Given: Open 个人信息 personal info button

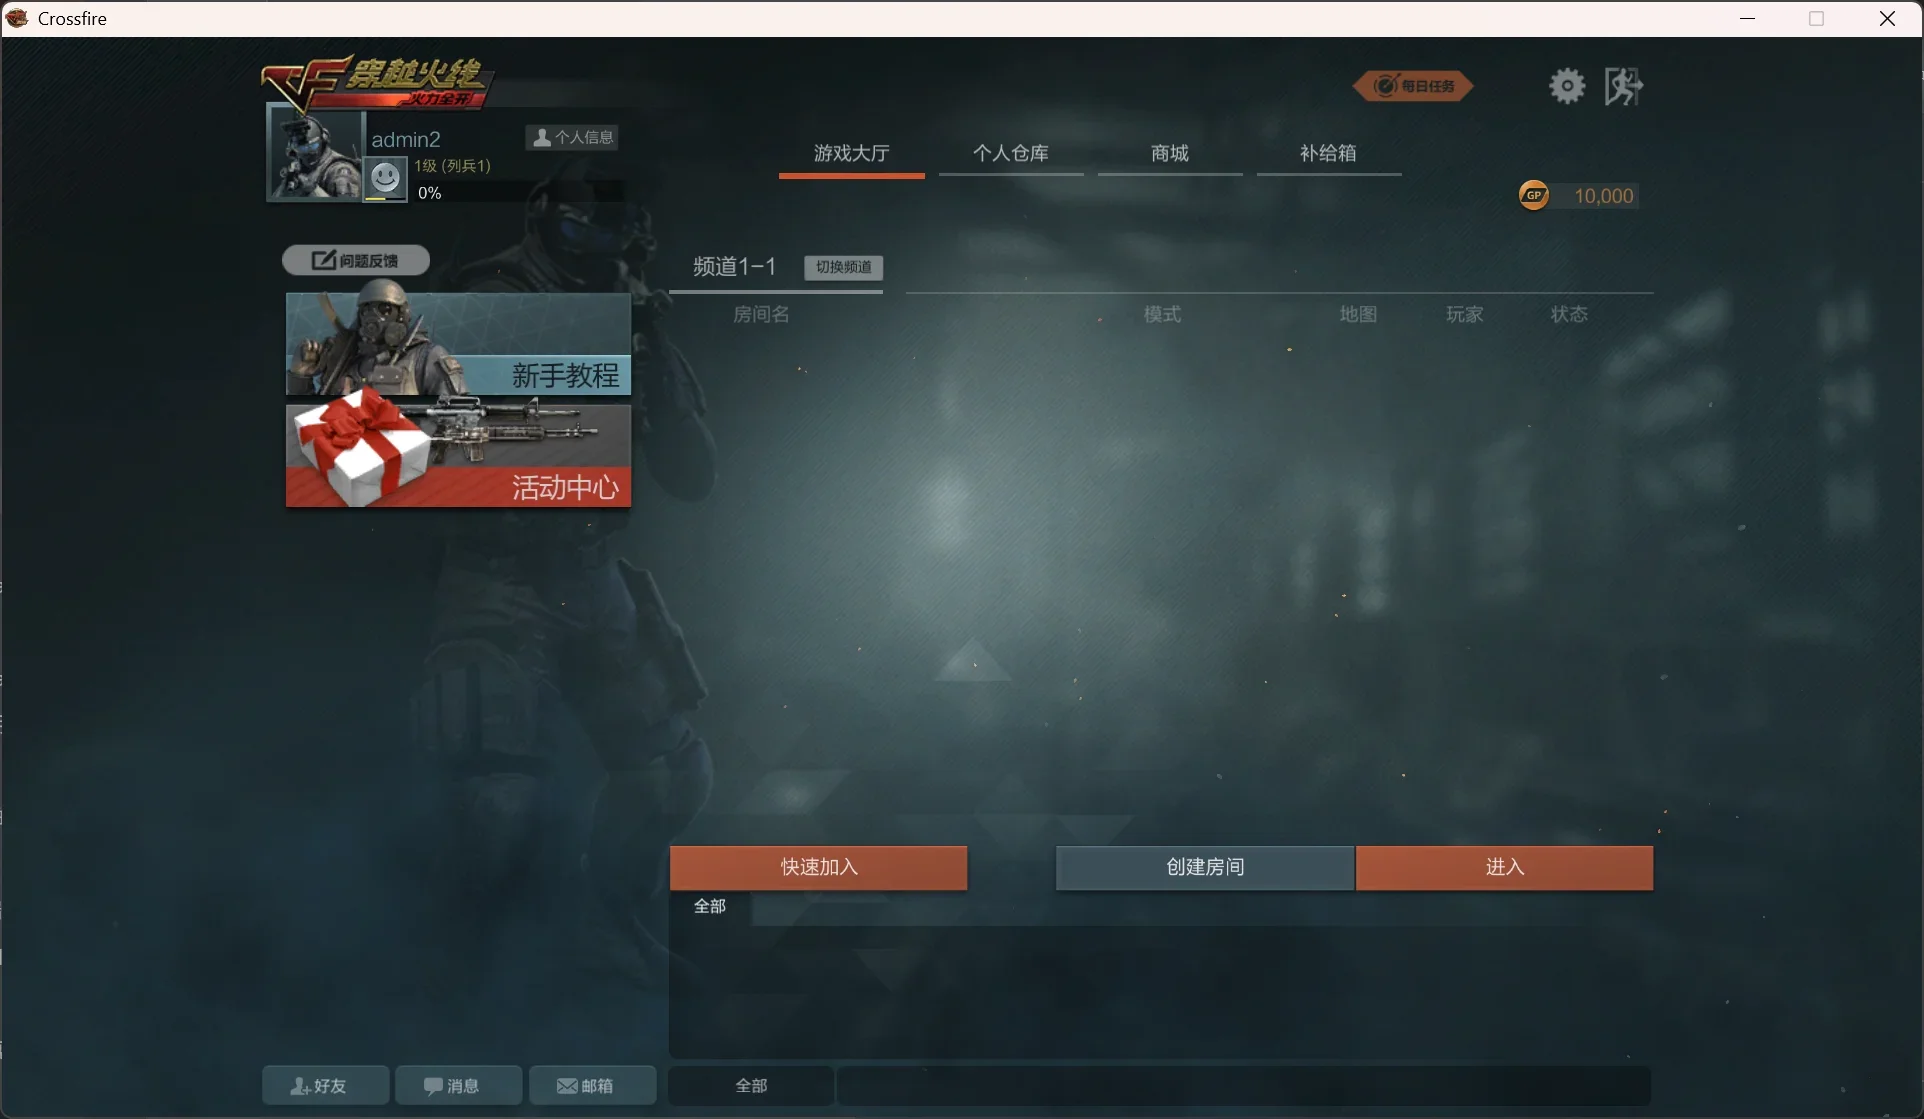Looking at the screenshot, I should click(572, 137).
